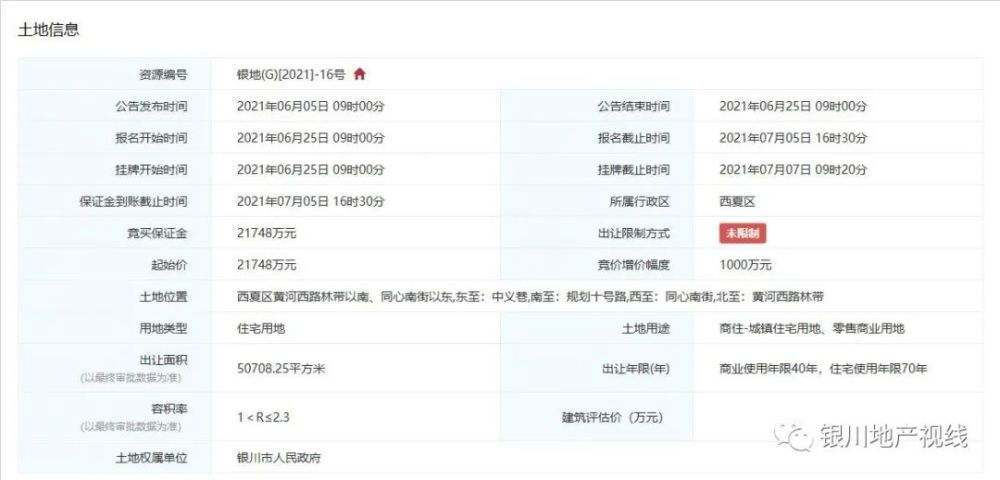The height and width of the screenshot is (480, 1000).
Task: Click the 用地类型 label
Action: (163, 329)
